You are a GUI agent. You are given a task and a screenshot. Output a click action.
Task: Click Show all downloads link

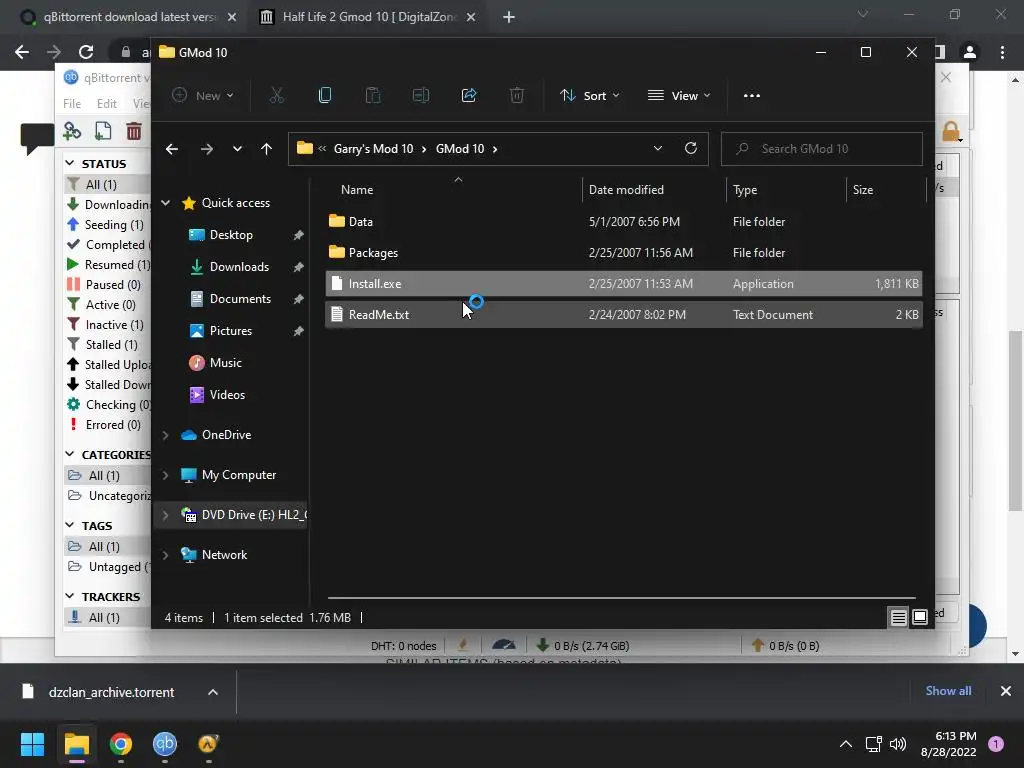(948, 691)
